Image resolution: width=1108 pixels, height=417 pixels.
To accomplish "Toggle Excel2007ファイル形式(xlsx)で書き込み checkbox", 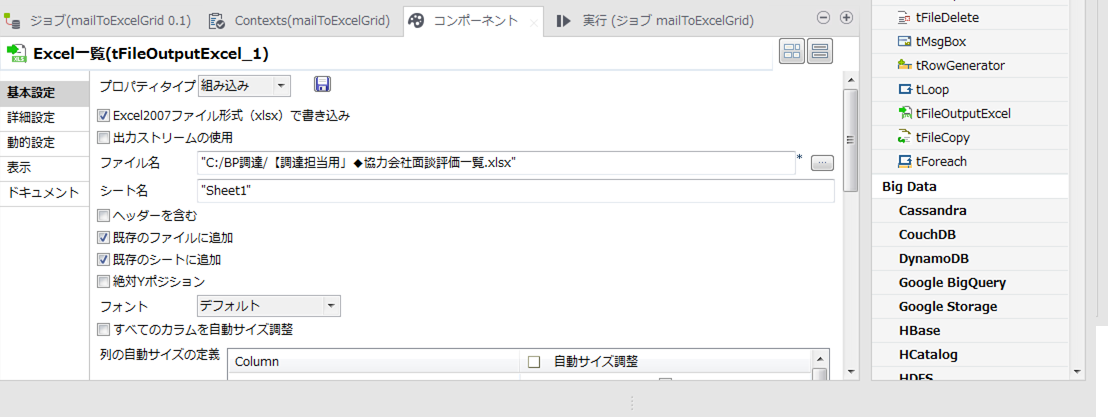I will pos(103,114).
